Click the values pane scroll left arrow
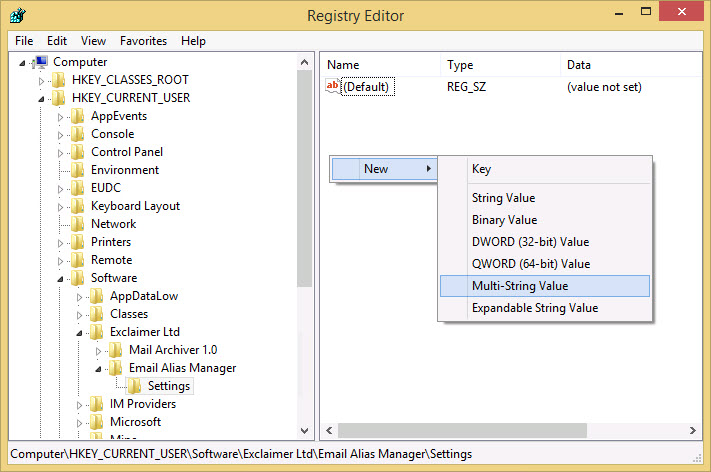Image resolution: width=711 pixels, height=472 pixels. click(329, 430)
